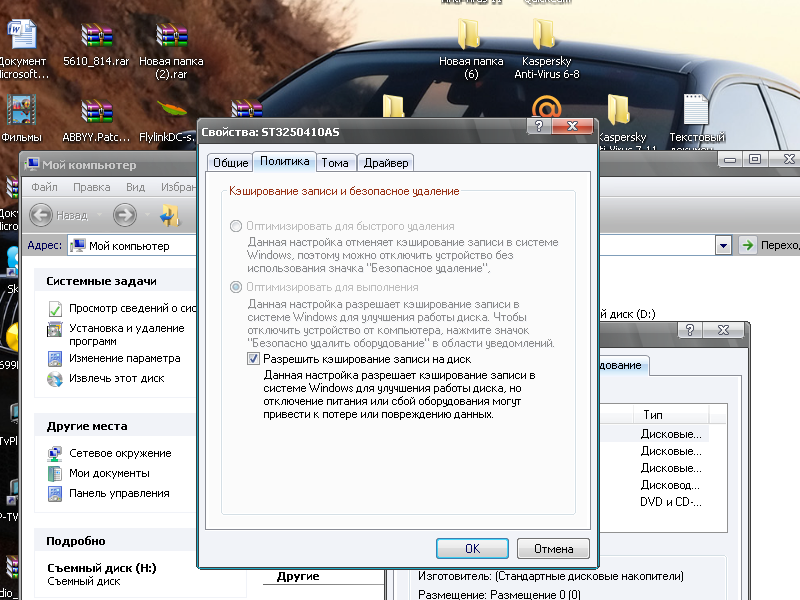
Task: Click the Текстовый документ desktop icon
Action: (696, 111)
